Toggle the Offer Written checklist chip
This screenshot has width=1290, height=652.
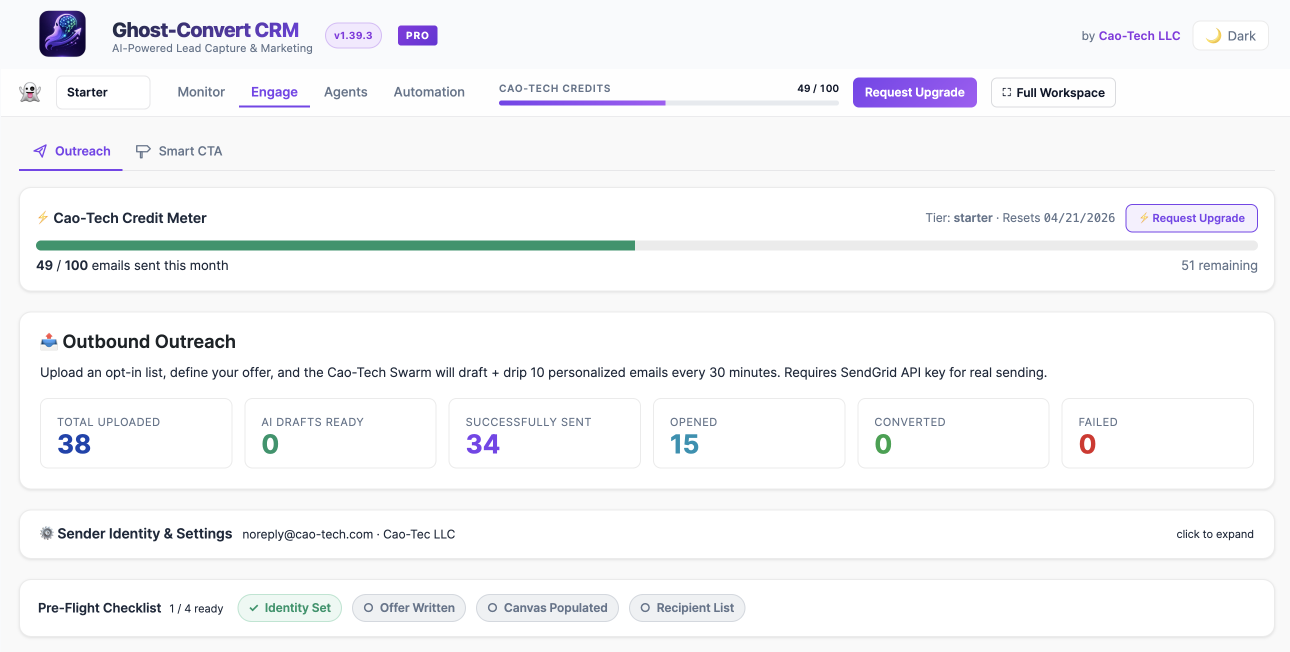(x=409, y=608)
